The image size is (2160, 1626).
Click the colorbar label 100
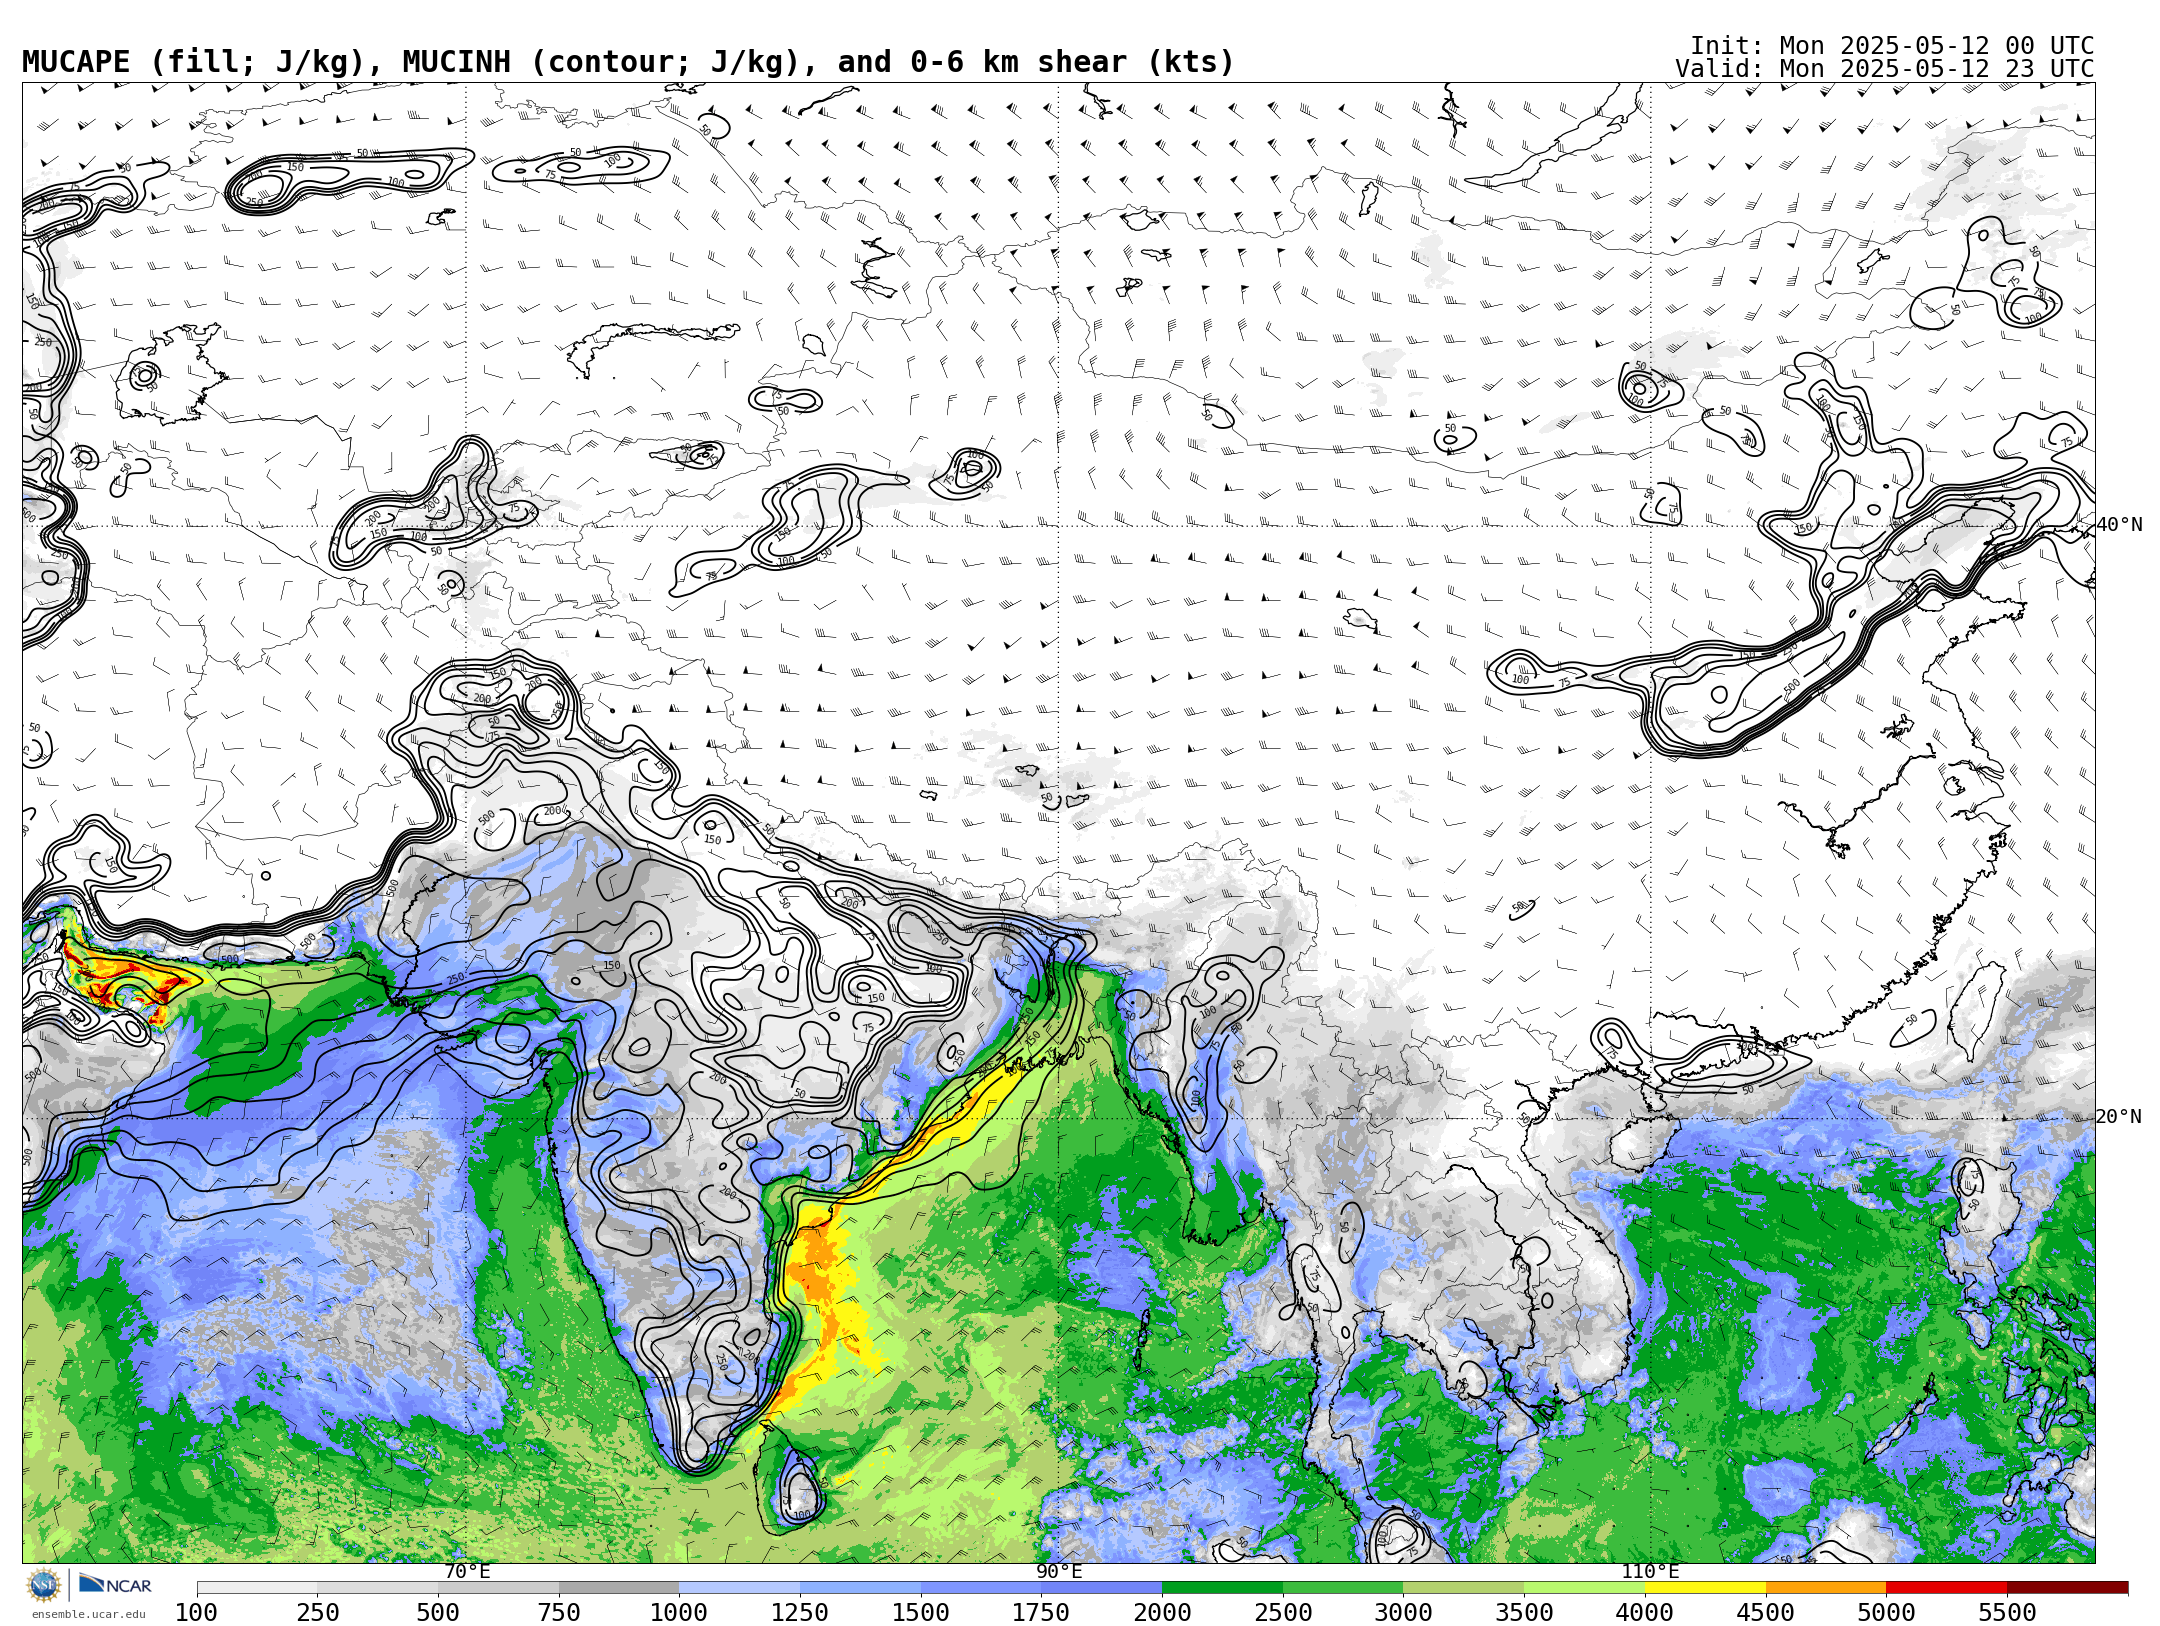196,1613
